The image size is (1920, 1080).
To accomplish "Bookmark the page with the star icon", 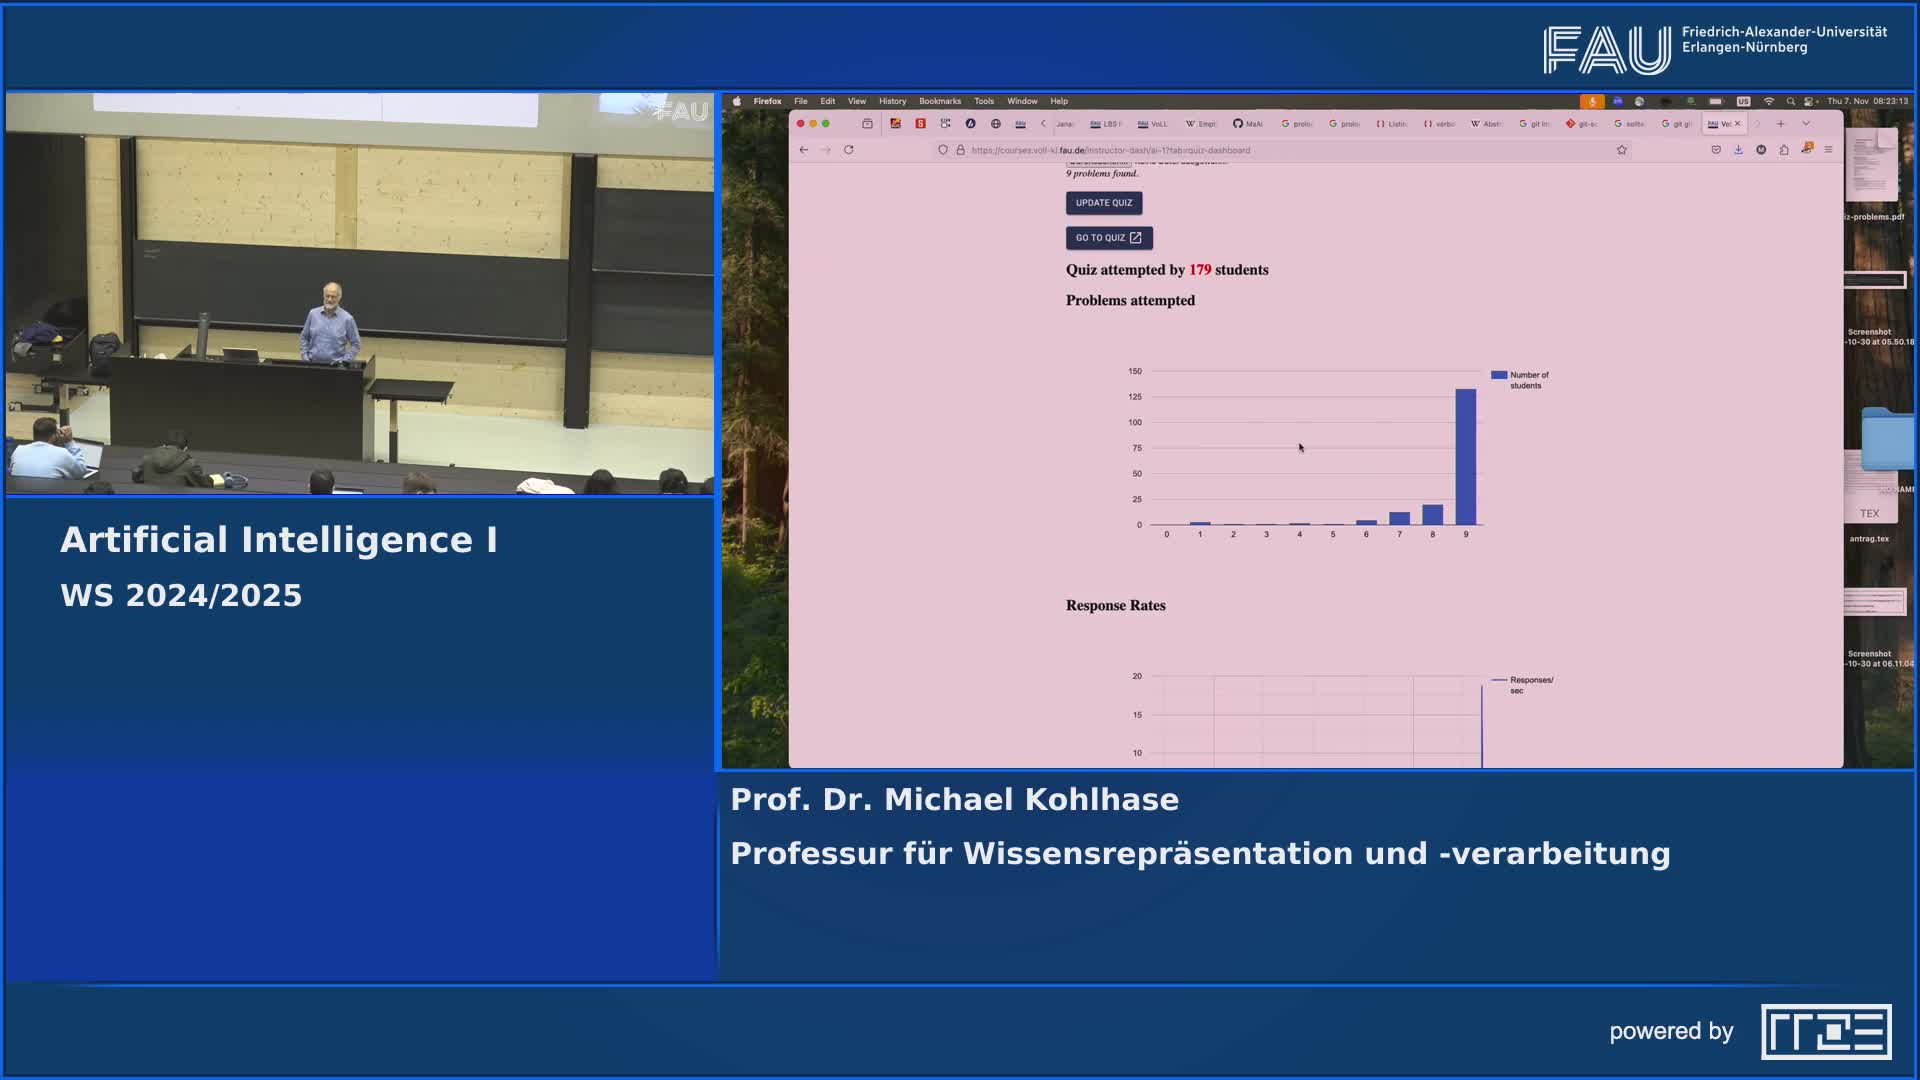I will tap(1622, 150).
